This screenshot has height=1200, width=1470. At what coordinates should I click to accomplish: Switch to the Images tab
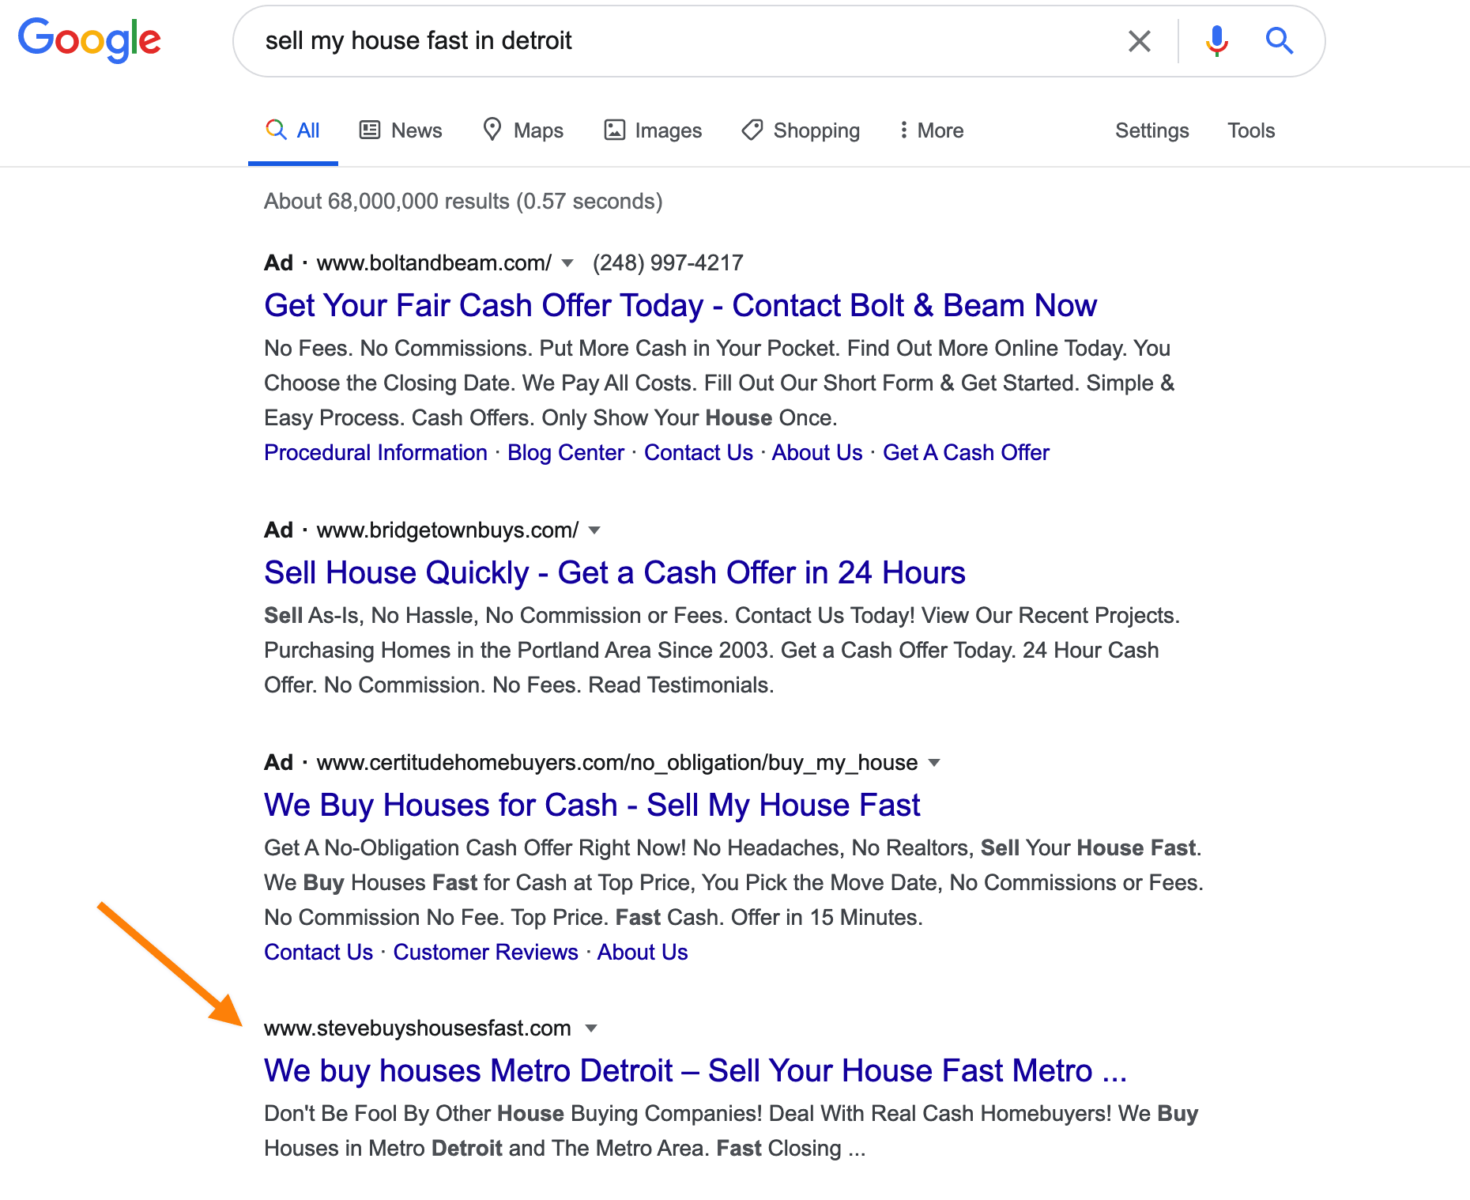pyautogui.click(x=653, y=131)
